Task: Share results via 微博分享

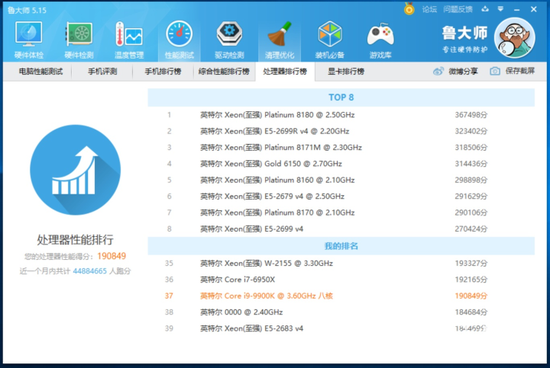Action: (455, 71)
